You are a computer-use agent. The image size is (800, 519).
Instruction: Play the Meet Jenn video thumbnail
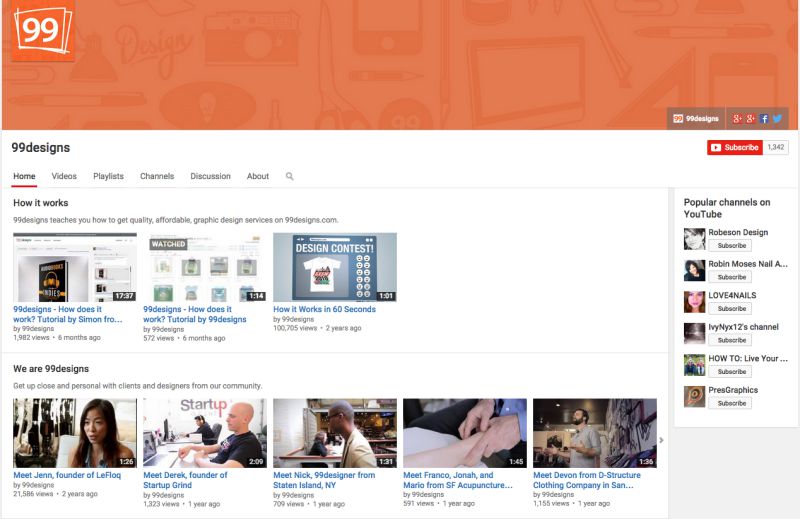pyautogui.click(x=75, y=433)
